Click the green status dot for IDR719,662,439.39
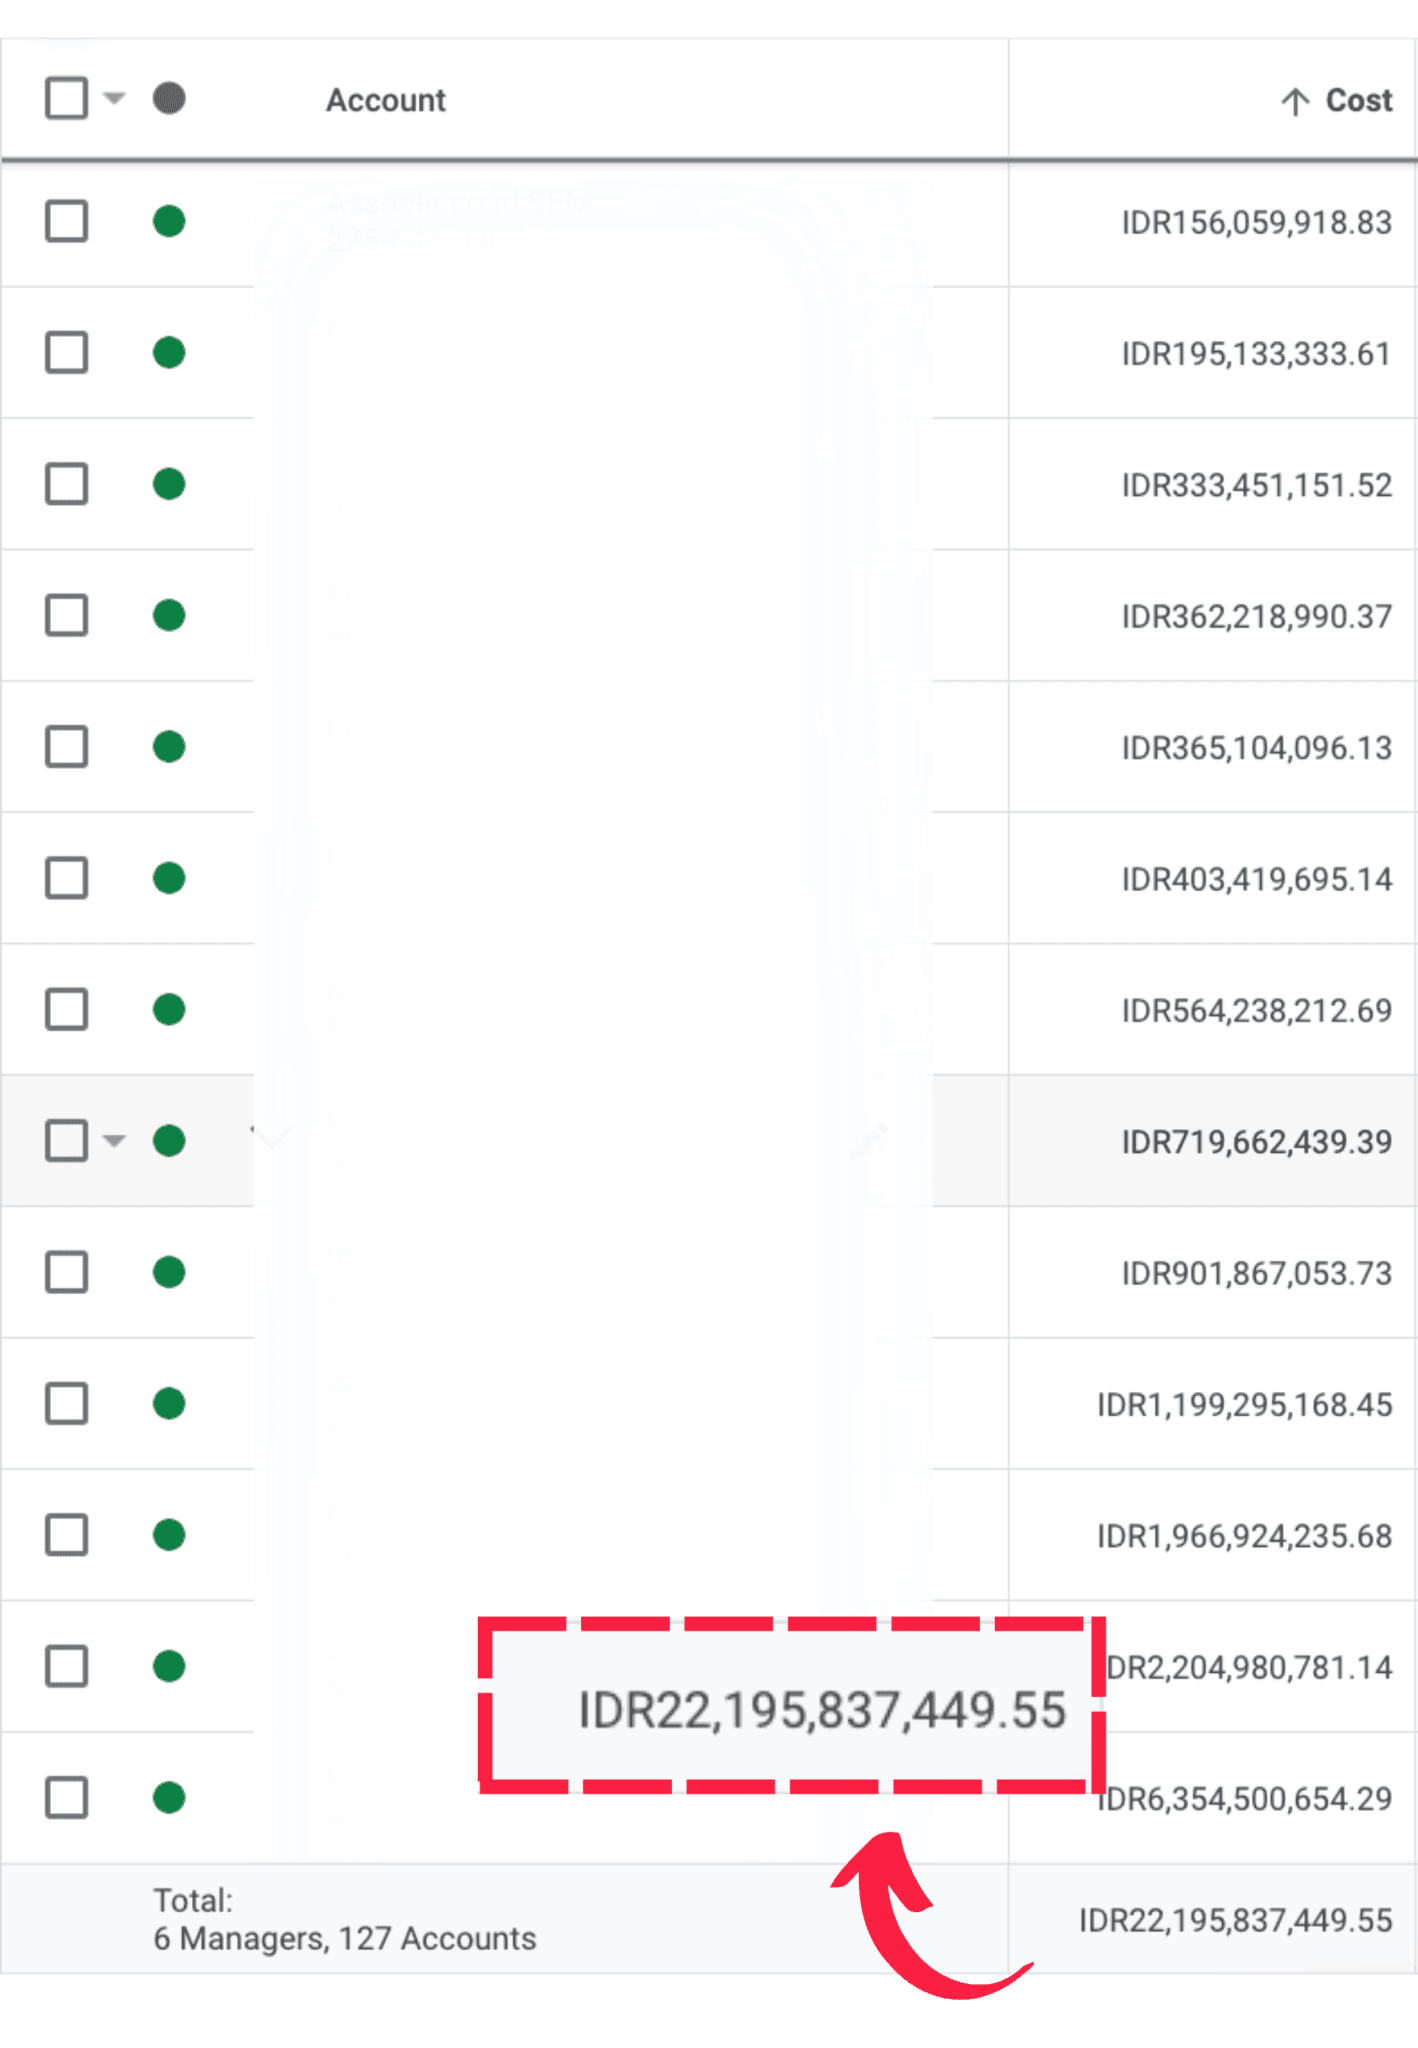The height and width of the screenshot is (2048, 1418). pos(169,1141)
